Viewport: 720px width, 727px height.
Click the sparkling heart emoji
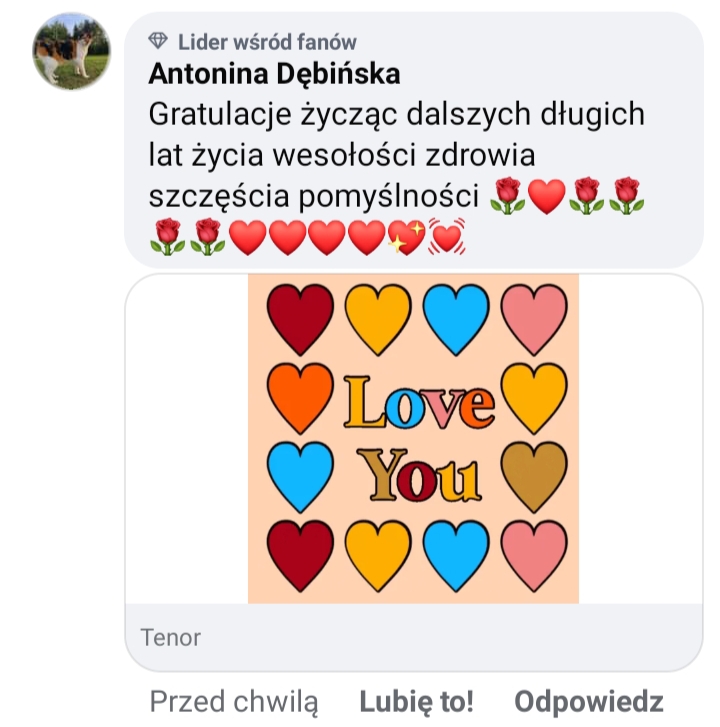tap(406, 236)
